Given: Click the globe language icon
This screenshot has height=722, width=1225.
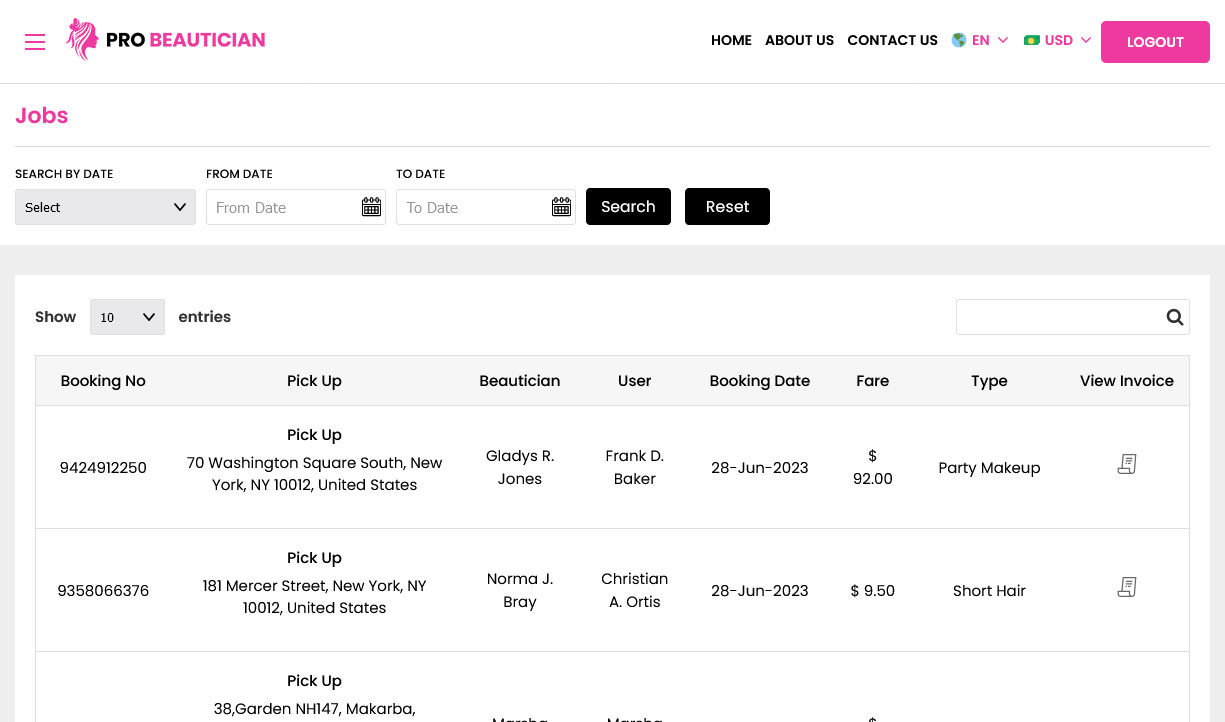Looking at the screenshot, I should [959, 40].
